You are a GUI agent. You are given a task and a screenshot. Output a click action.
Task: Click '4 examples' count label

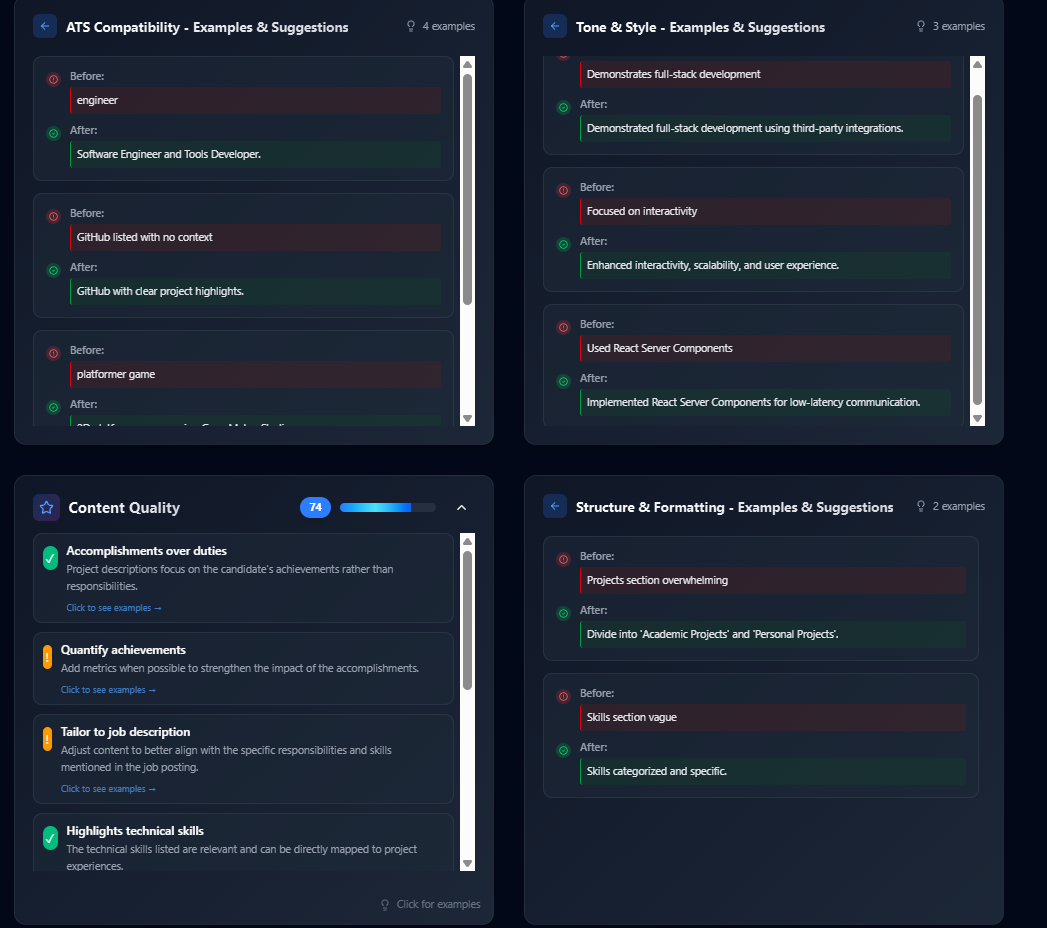tap(449, 26)
